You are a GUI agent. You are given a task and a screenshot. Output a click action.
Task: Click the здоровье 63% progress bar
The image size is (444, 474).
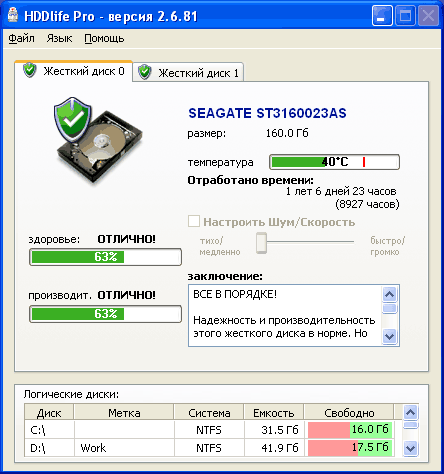pyautogui.click(x=105, y=257)
